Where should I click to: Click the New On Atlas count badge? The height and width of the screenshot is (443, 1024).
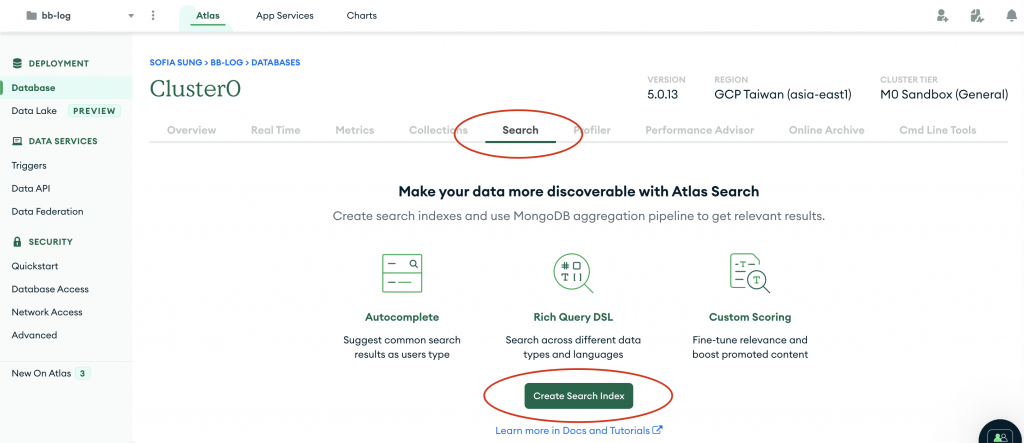coord(82,374)
